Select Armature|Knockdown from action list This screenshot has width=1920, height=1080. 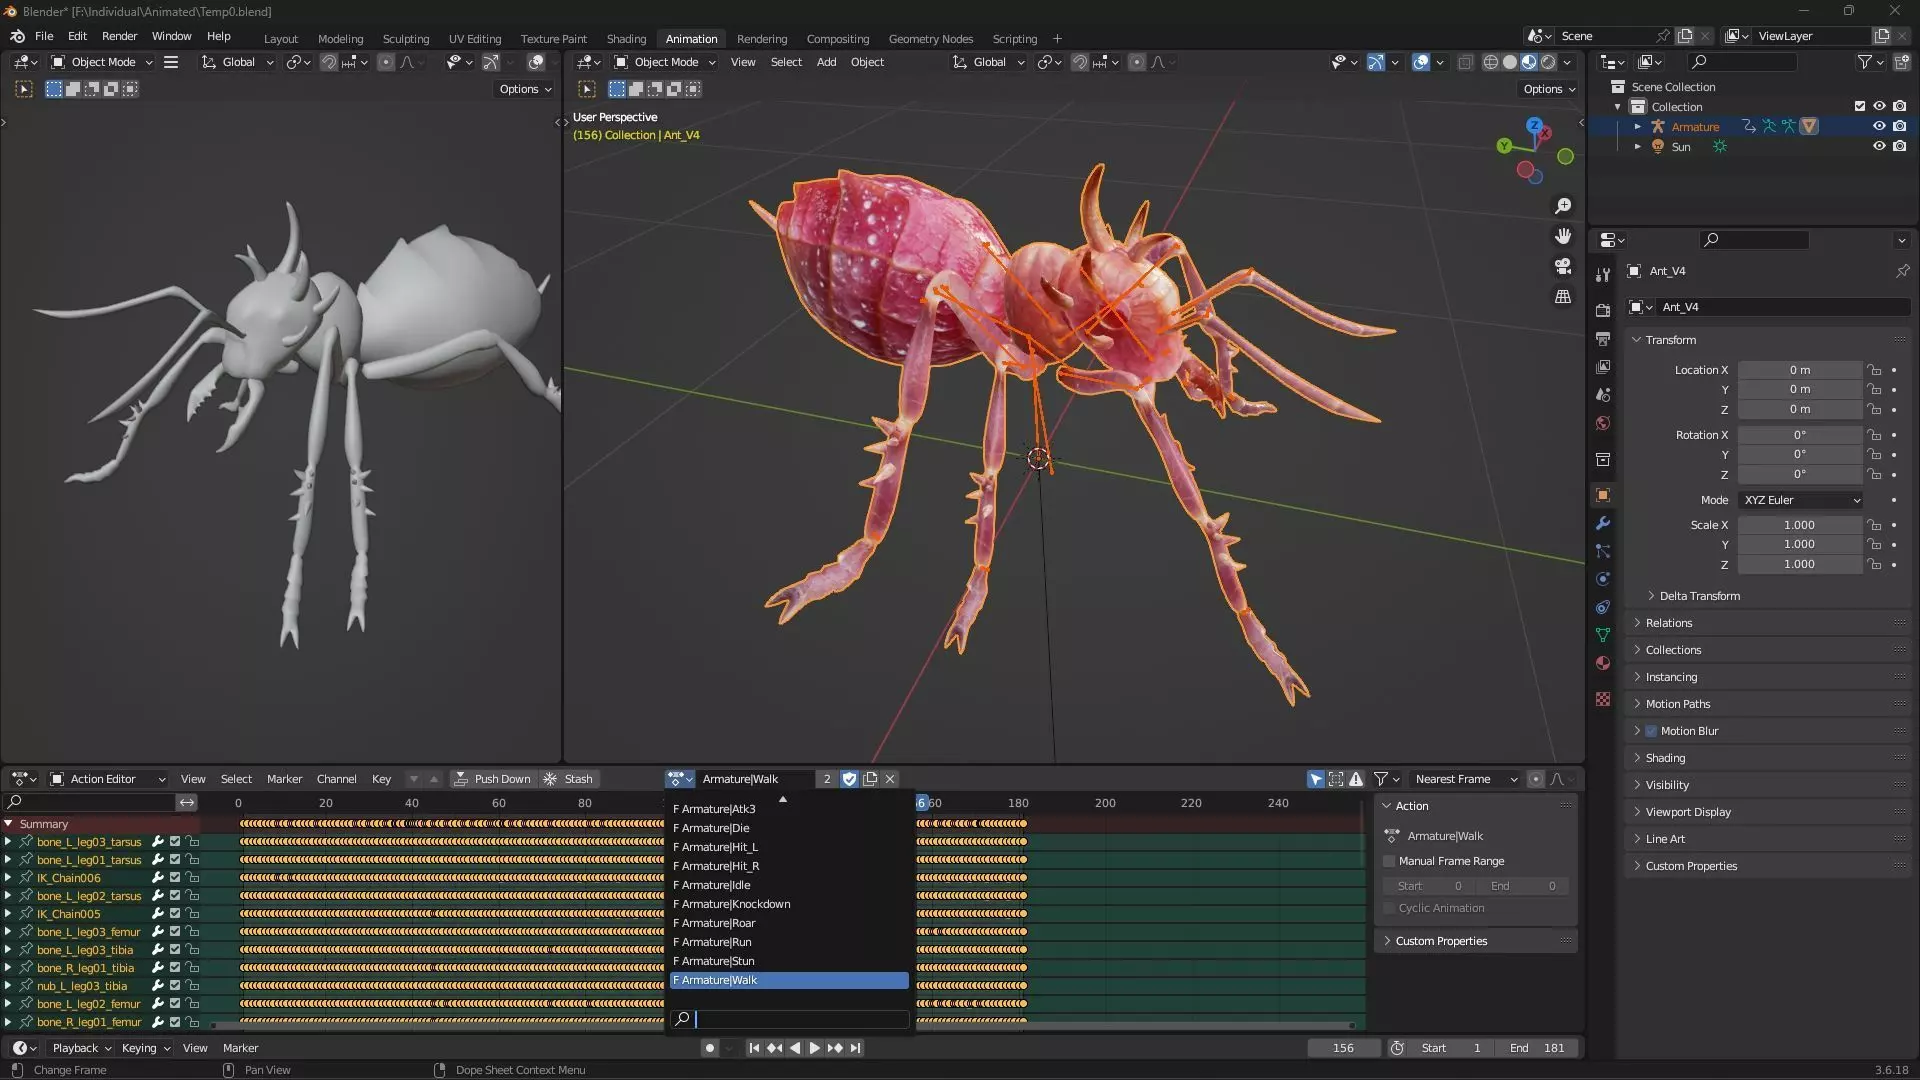[789, 904]
